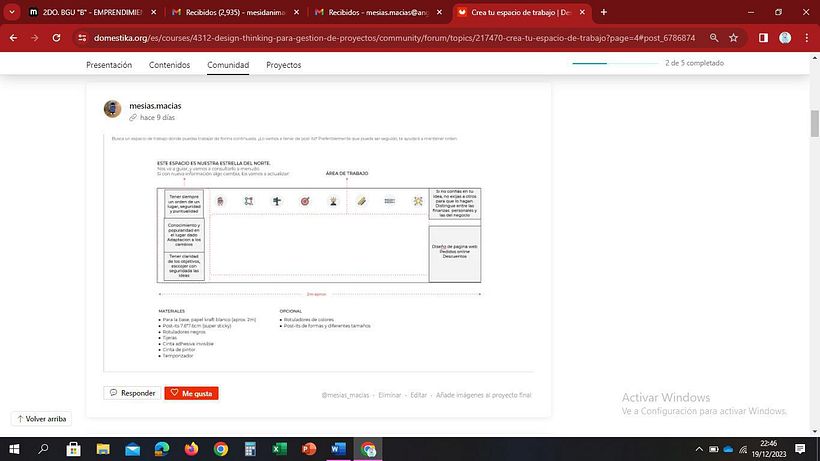Click Añade imágenes al proyecto final
The height and width of the screenshot is (461, 820).
click(x=484, y=395)
